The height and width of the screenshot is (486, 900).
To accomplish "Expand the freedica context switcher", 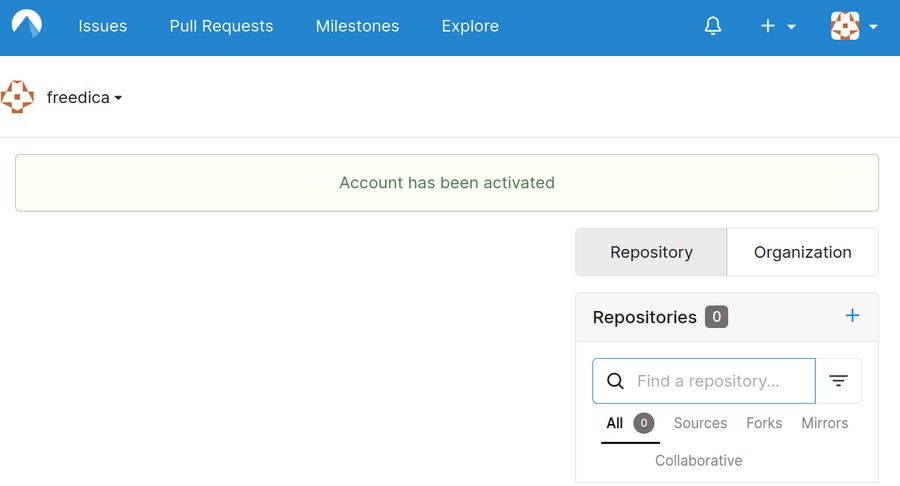I will pos(84,98).
